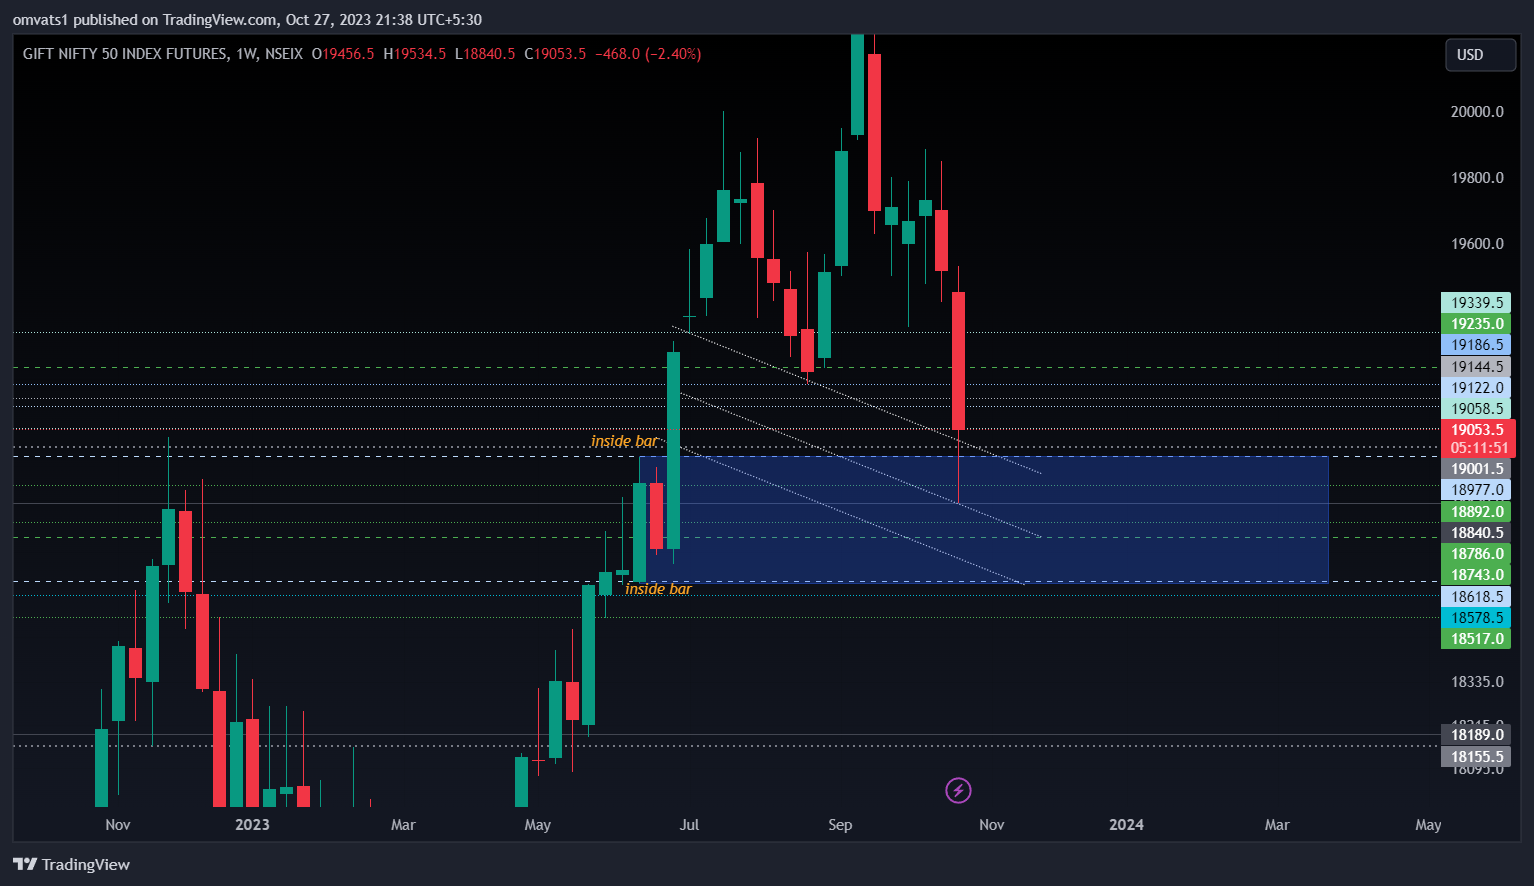1534x886 pixels.
Task: Click the 18892.0 green price label
Action: click(1476, 512)
